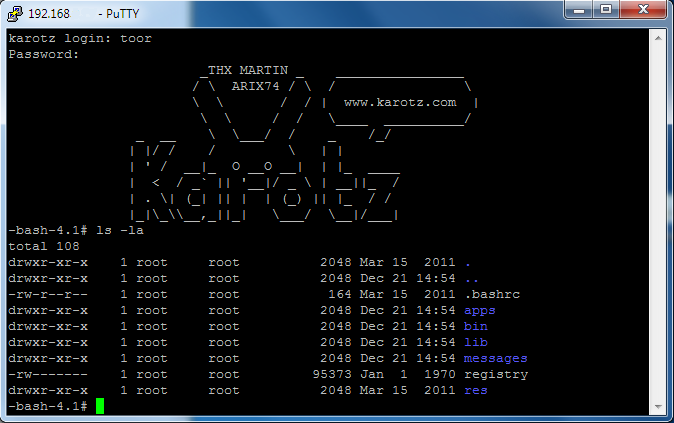Click the '-rw-r--r--' permissions of .bashrc
This screenshot has height=423, width=674.
pyautogui.click(x=48, y=294)
